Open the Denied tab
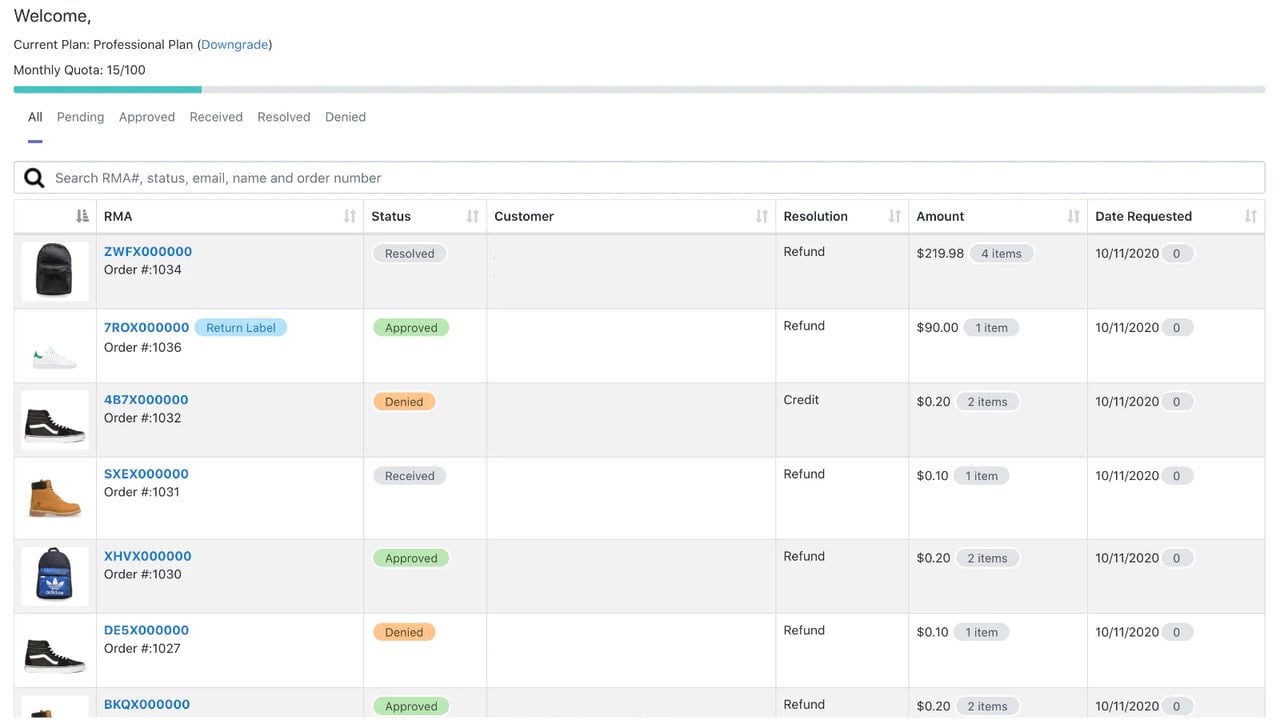The image size is (1280, 720). point(345,117)
